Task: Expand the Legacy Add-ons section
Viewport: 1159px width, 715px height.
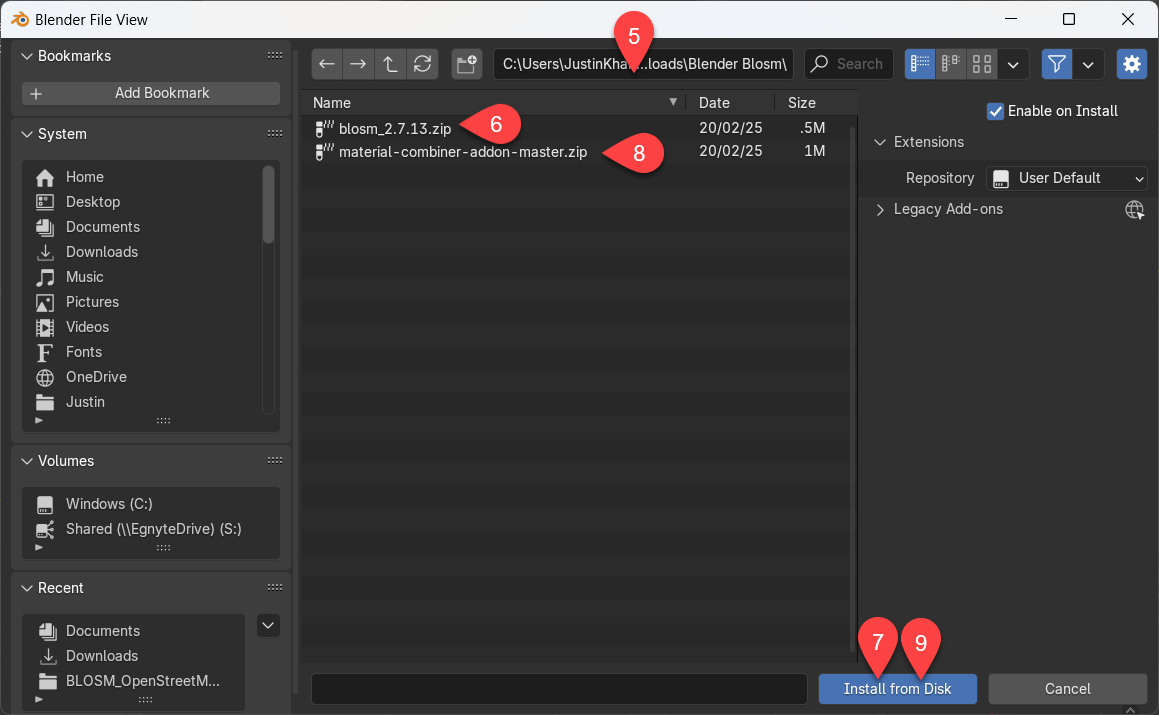Action: pyautogui.click(x=880, y=210)
